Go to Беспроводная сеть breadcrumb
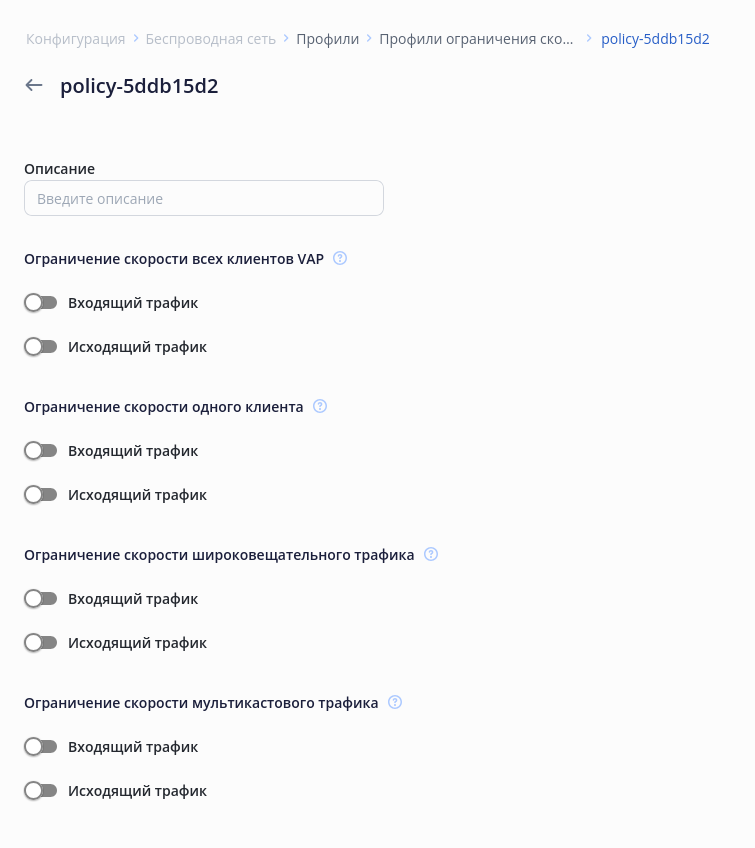 pos(211,39)
